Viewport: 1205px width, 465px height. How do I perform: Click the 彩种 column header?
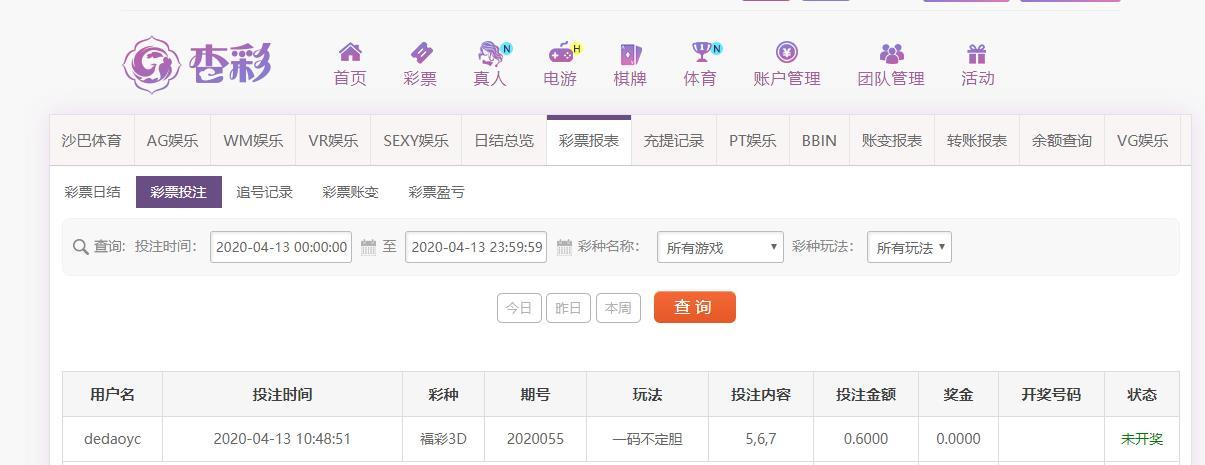pyautogui.click(x=443, y=395)
